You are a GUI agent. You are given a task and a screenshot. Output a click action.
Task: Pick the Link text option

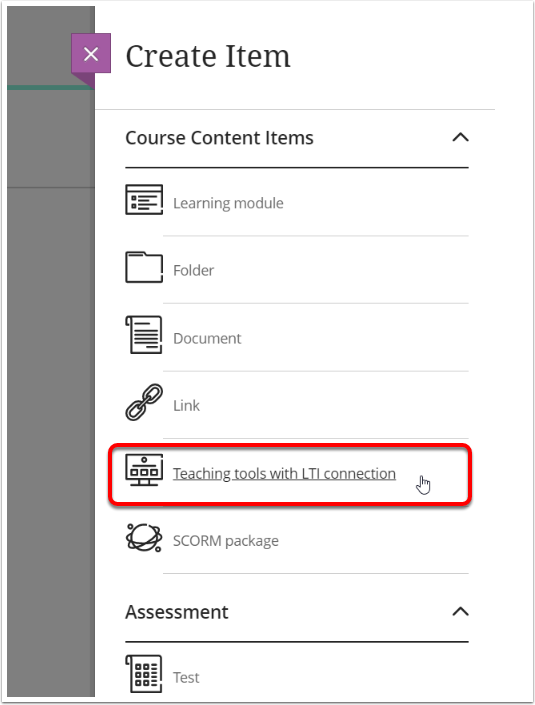pyautogui.click(x=186, y=406)
